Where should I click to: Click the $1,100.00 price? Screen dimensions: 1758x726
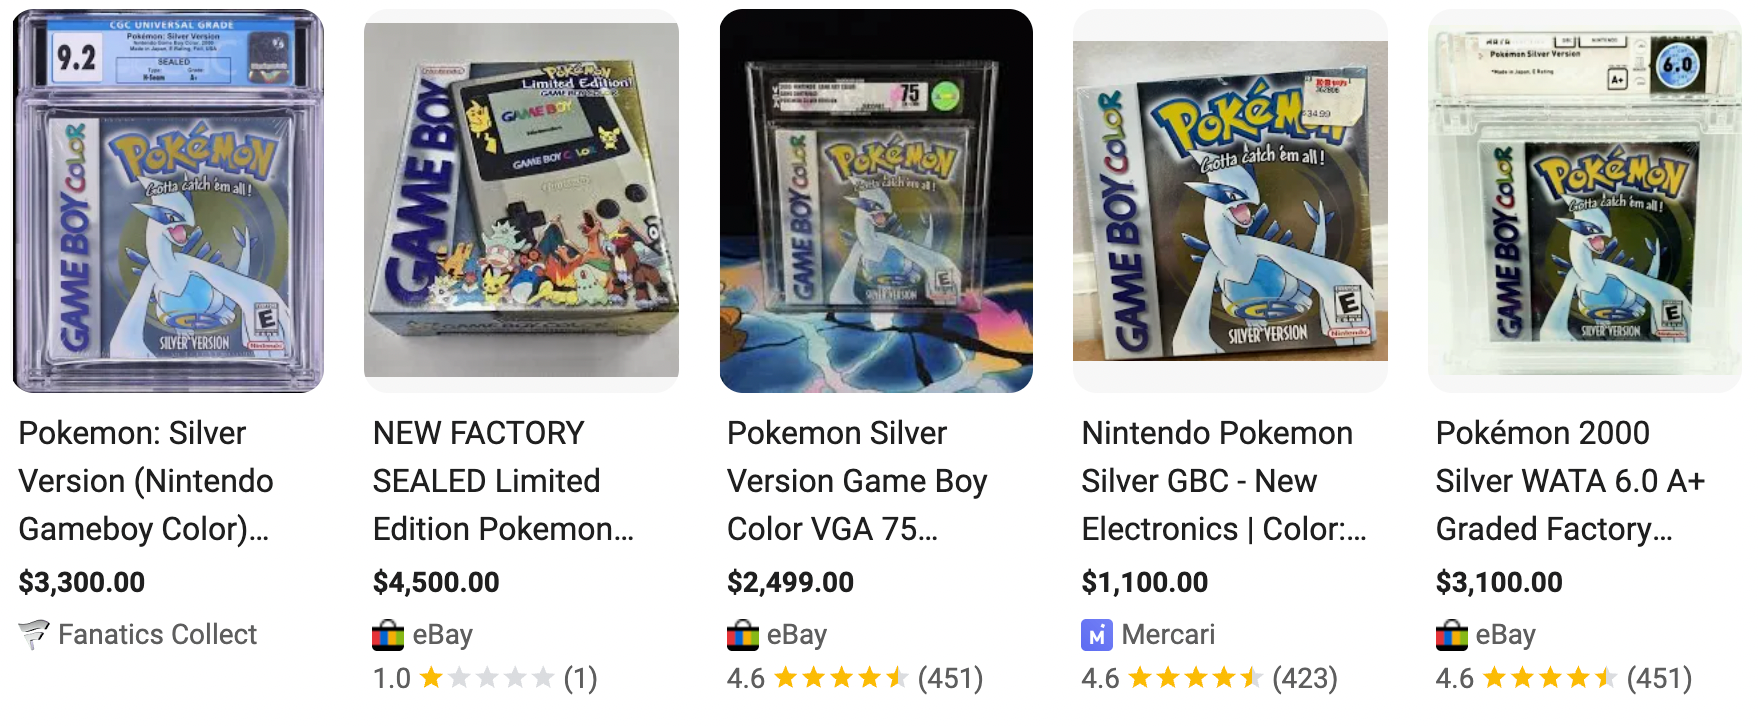1145,582
